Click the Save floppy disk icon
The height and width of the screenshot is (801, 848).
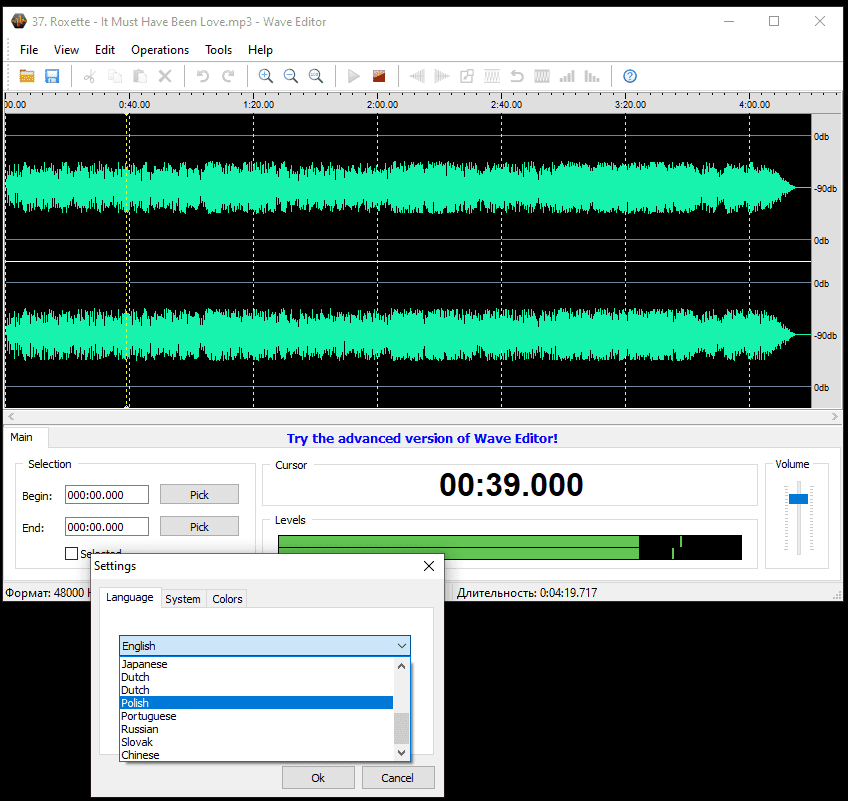52,76
